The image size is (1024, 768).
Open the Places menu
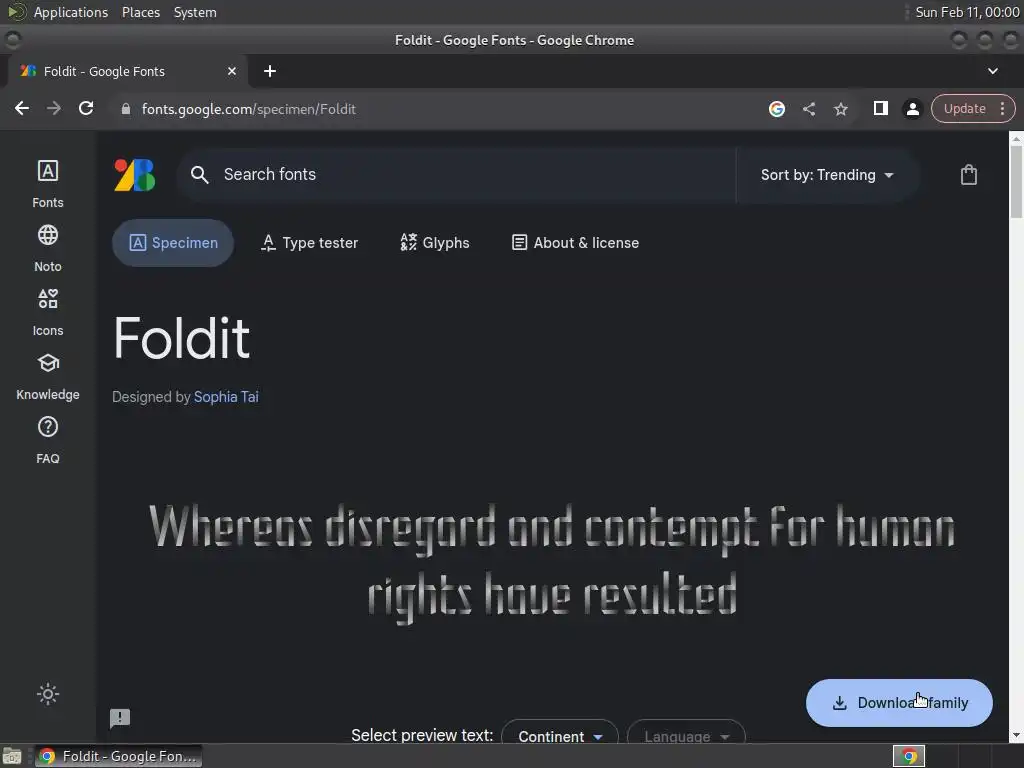140,12
